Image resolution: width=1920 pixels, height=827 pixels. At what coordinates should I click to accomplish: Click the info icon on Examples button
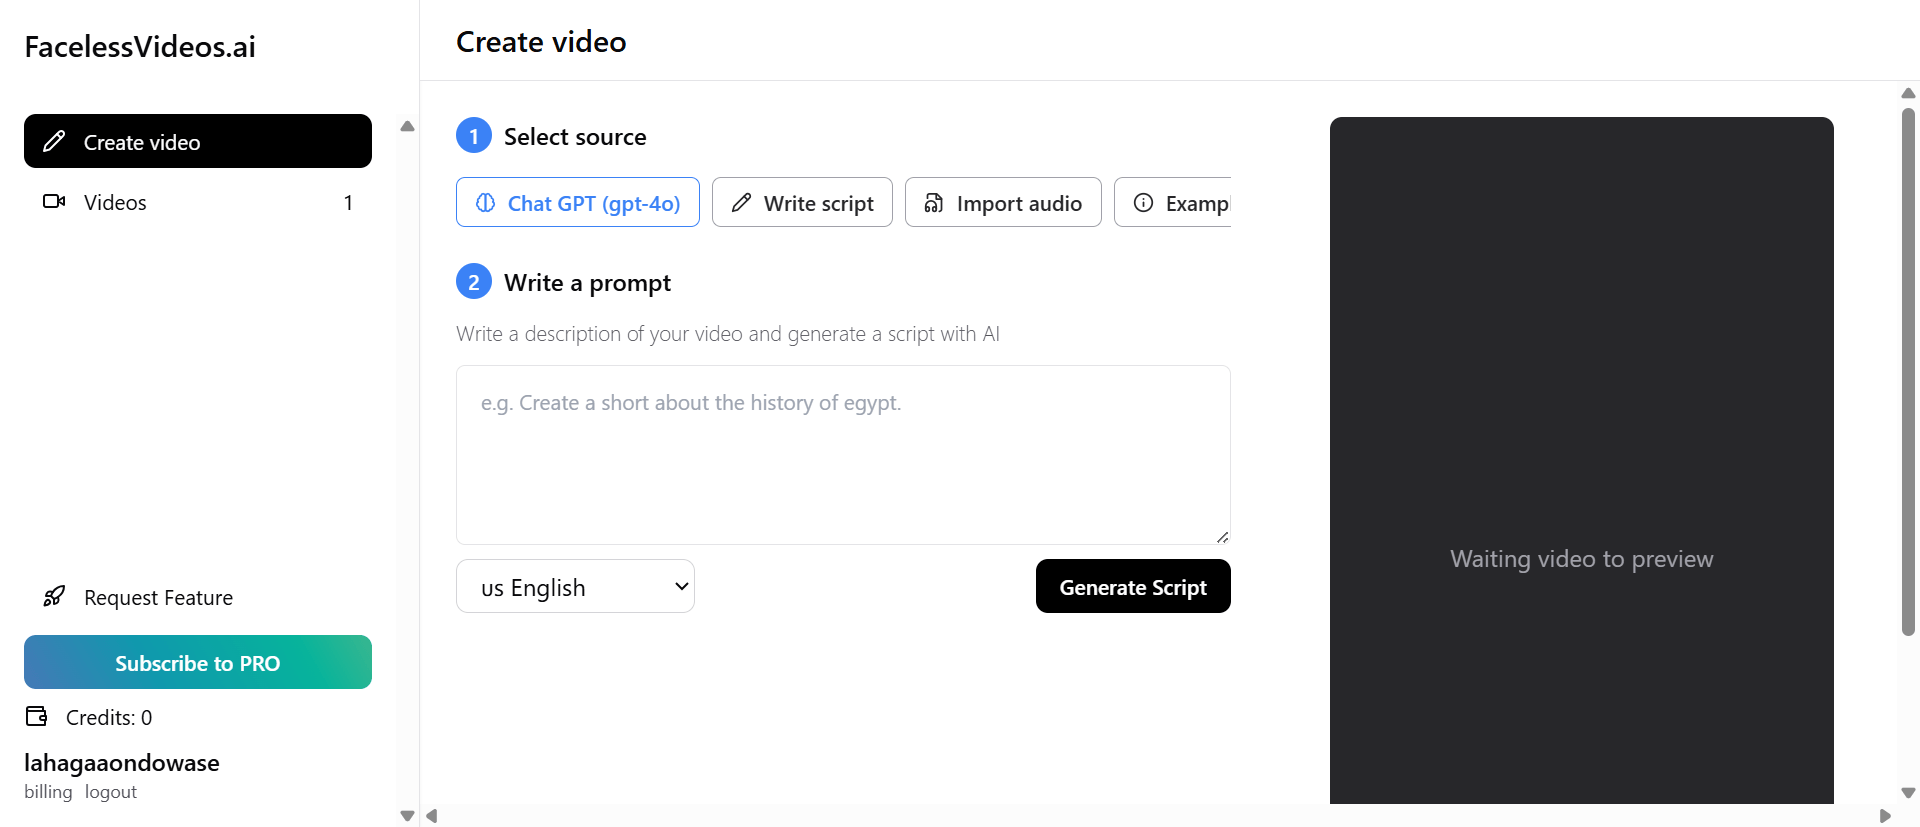[1143, 203]
